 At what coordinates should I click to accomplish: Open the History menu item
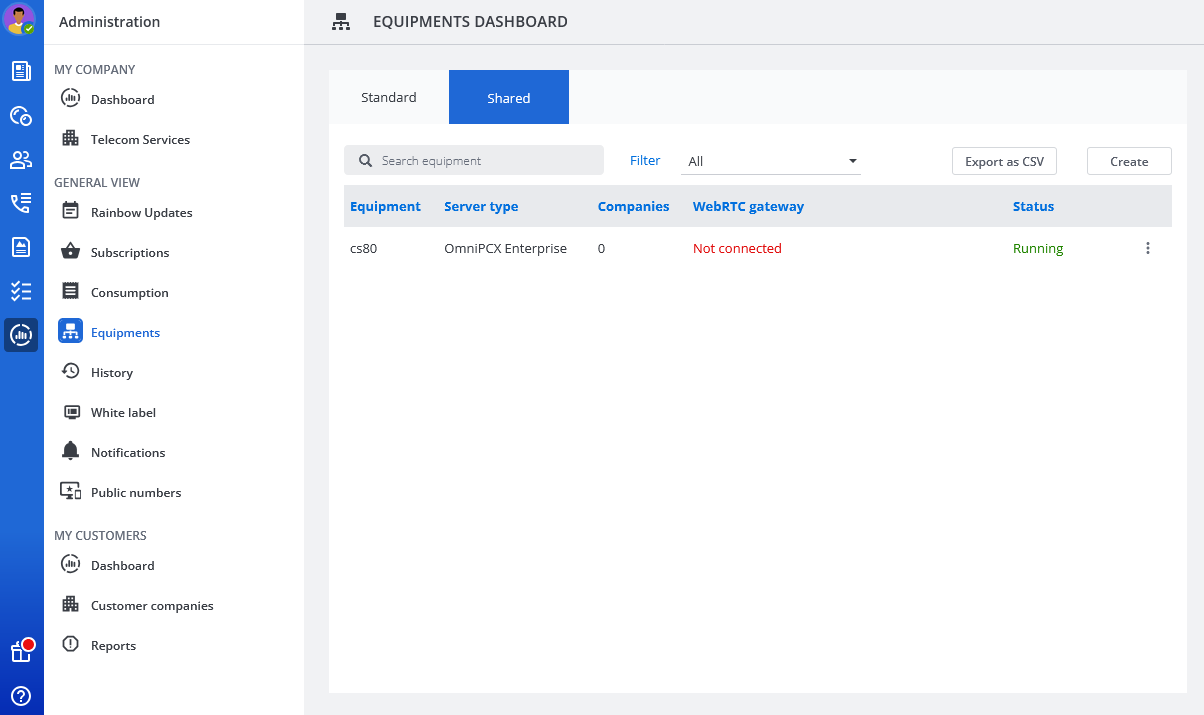[x=112, y=372]
